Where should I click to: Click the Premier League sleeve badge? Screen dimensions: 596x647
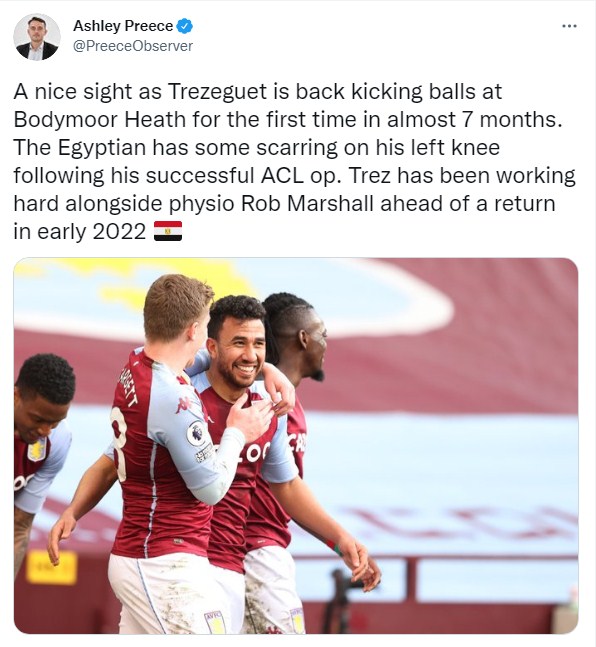[195, 433]
